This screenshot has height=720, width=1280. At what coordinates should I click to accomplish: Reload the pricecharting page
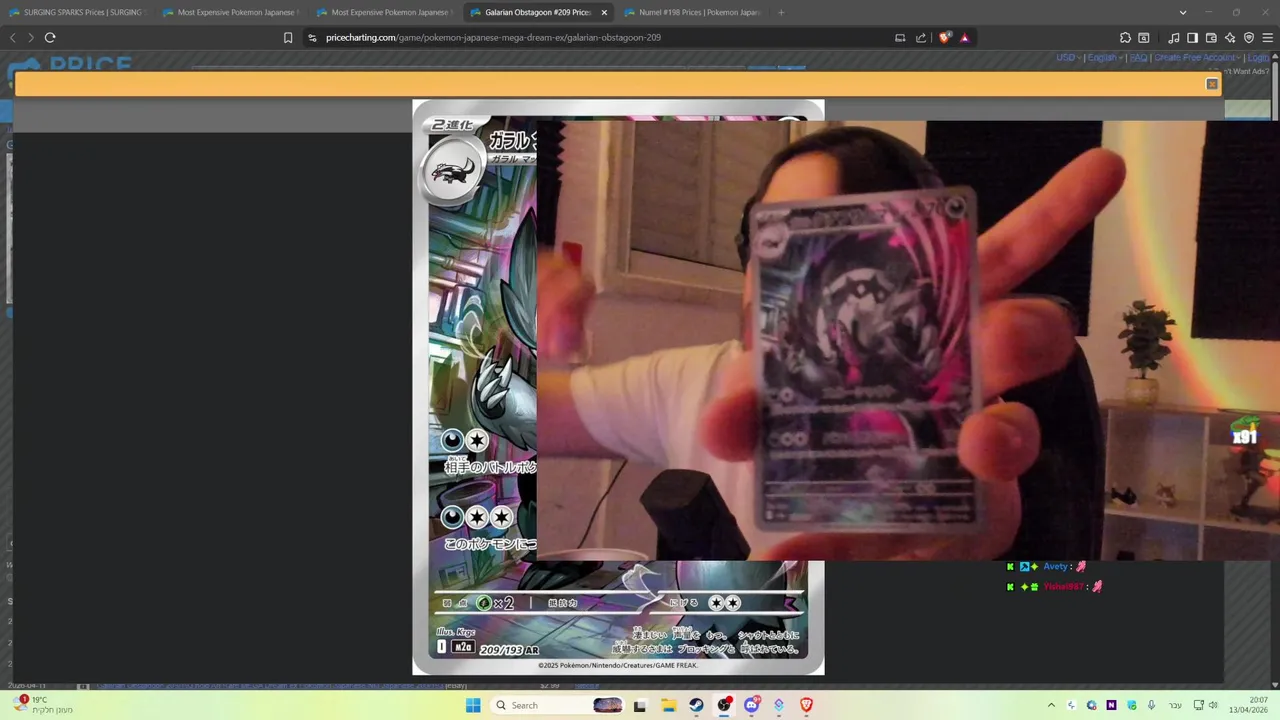pos(50,38)
